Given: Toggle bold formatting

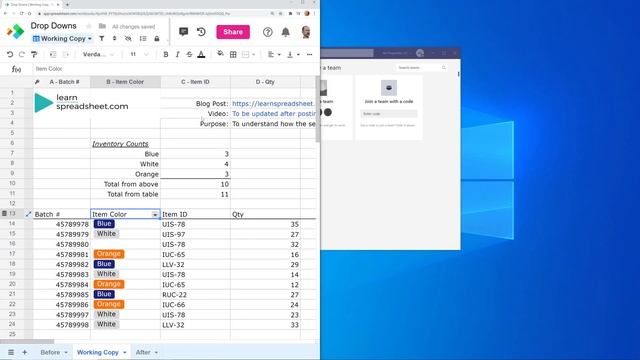Looking at the screenshot, I should coord(166,54).
